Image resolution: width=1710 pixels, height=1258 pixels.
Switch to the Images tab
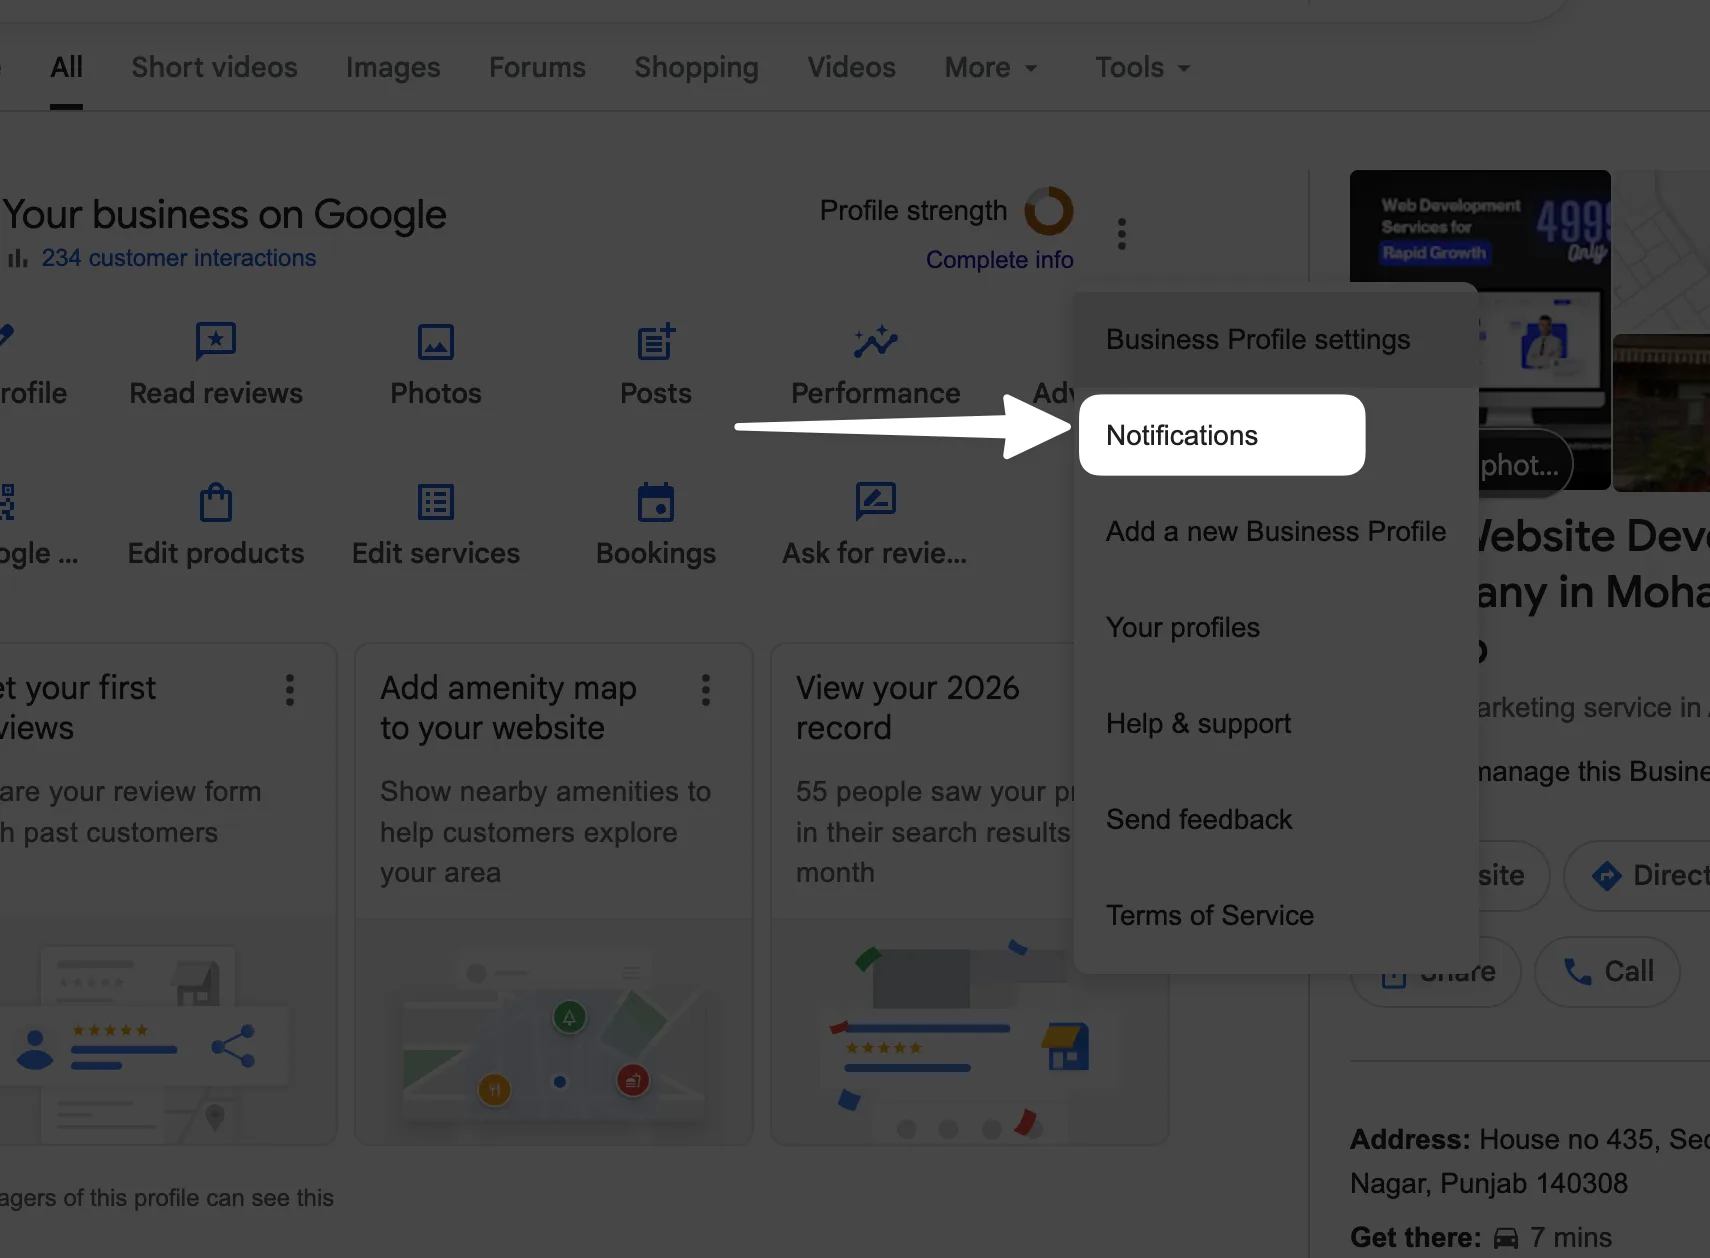pos(393,67)
